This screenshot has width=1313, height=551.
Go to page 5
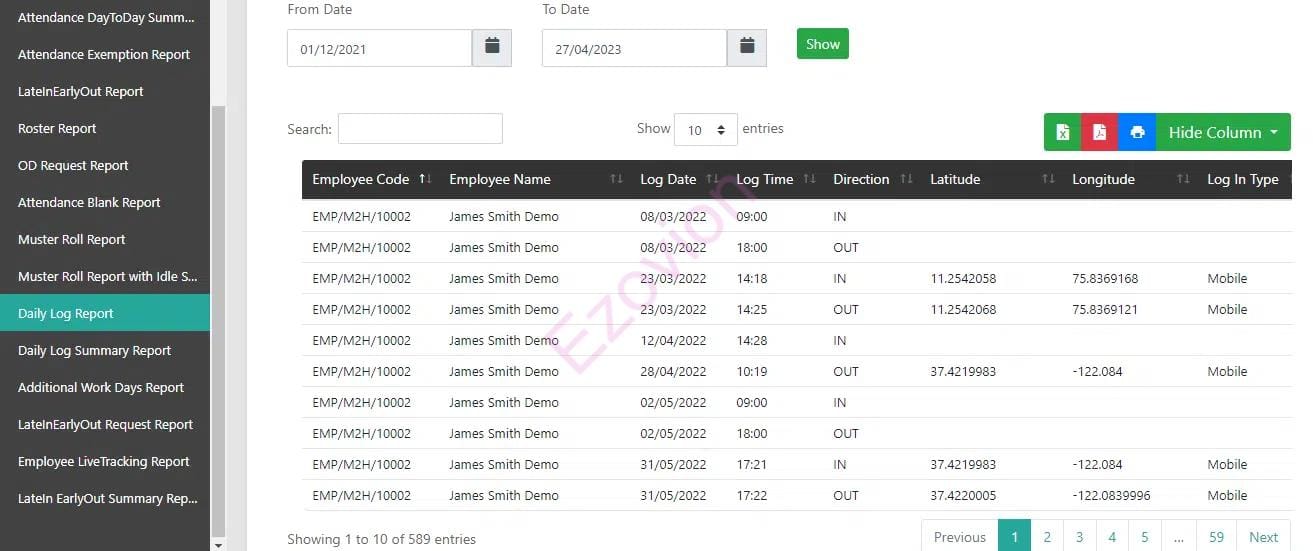pyautogui.click(x=1144, y=536)
